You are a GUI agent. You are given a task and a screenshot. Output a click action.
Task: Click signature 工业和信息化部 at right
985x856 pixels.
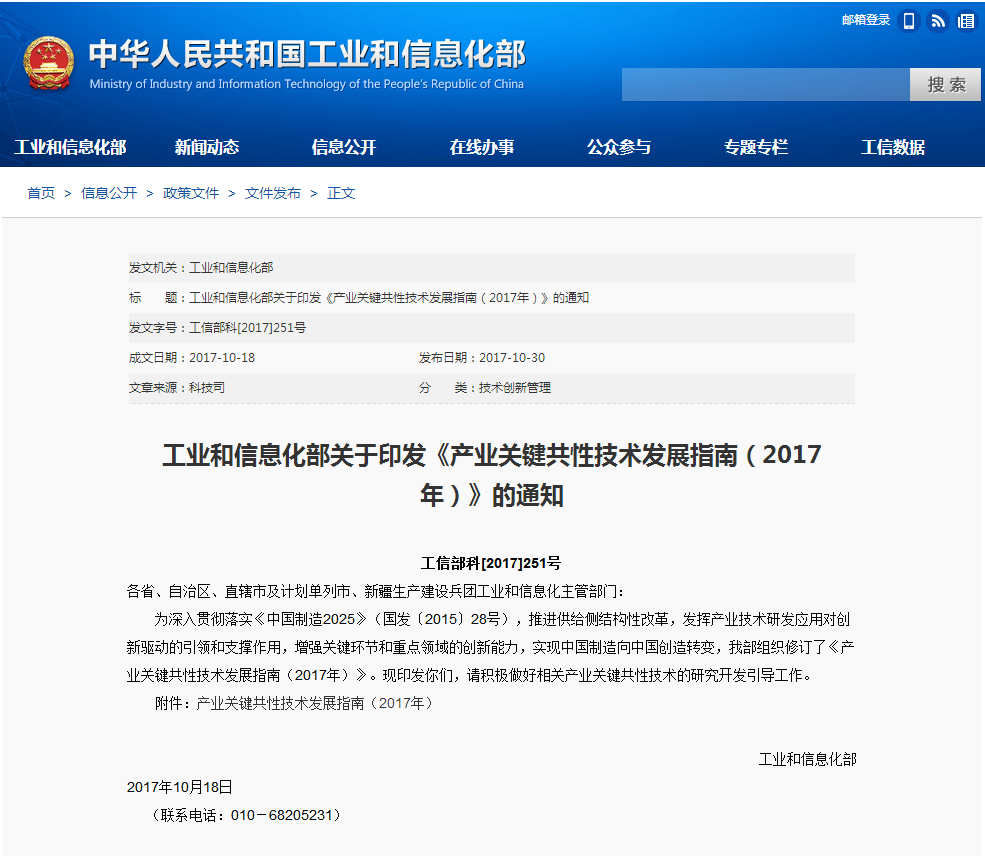tap(807, 759)
